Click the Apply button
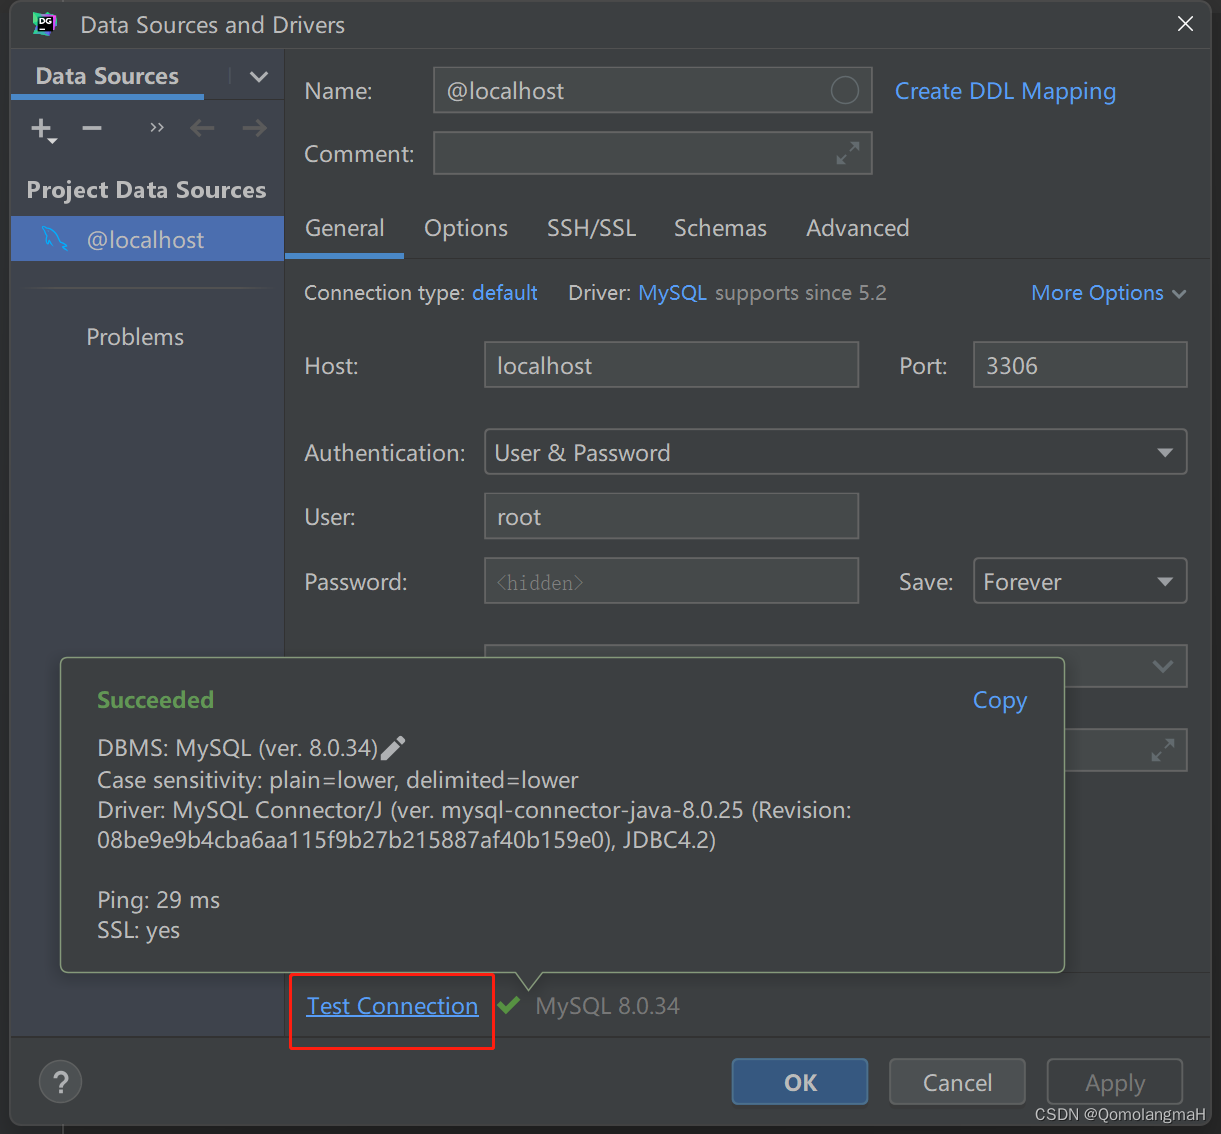This screenshot has width=1221, height=1134. (1115, 1082)
